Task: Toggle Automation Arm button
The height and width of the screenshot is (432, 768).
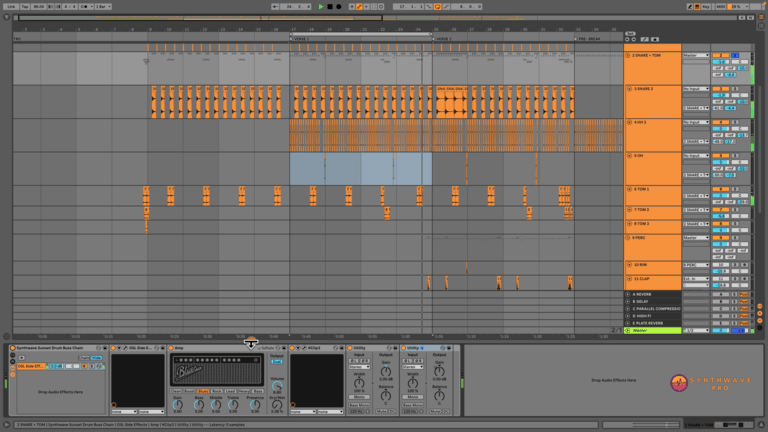Action: pyautogui.click(x=359, y=7)
